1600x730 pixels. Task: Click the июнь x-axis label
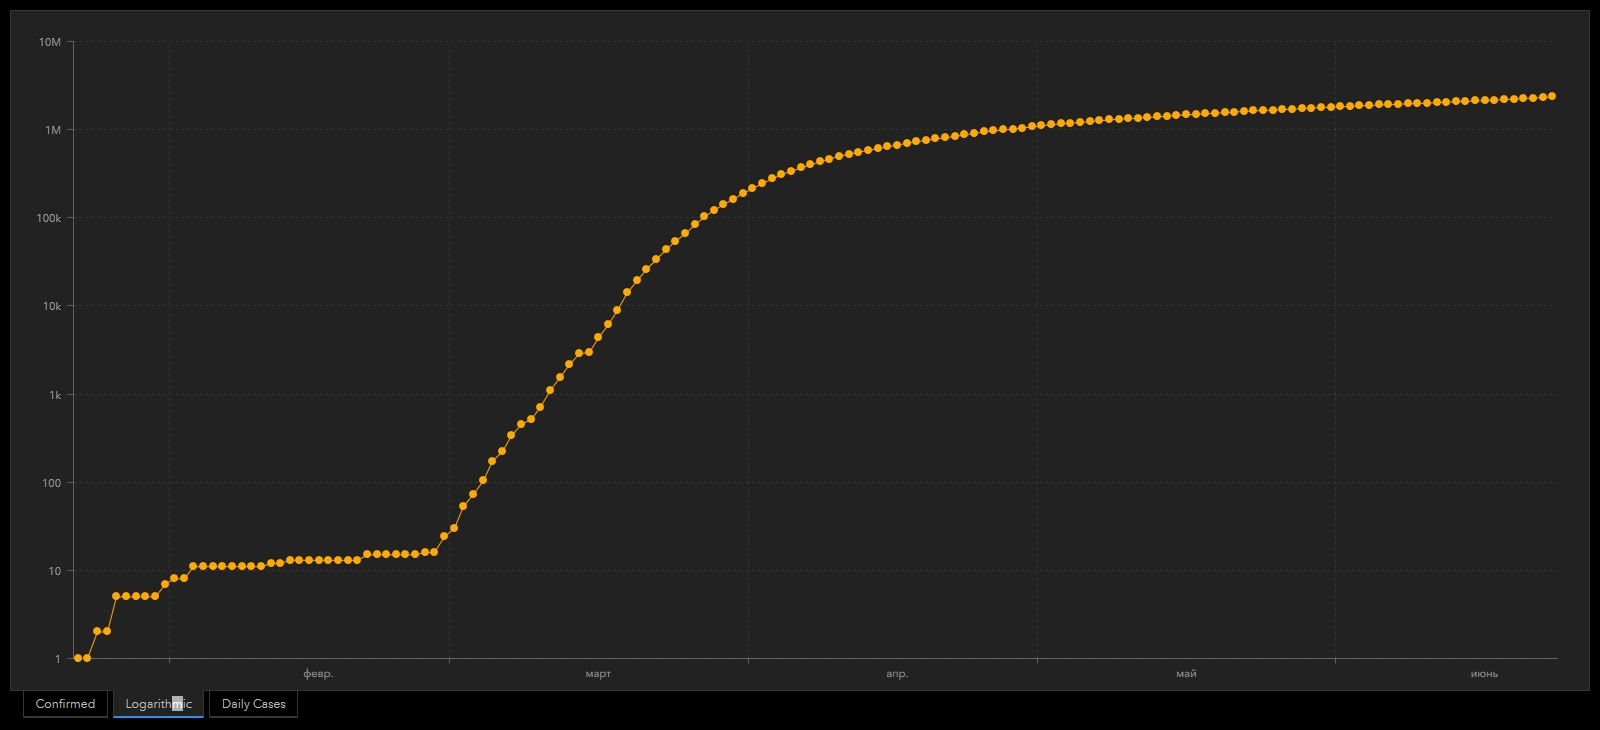click(1484, 674)
